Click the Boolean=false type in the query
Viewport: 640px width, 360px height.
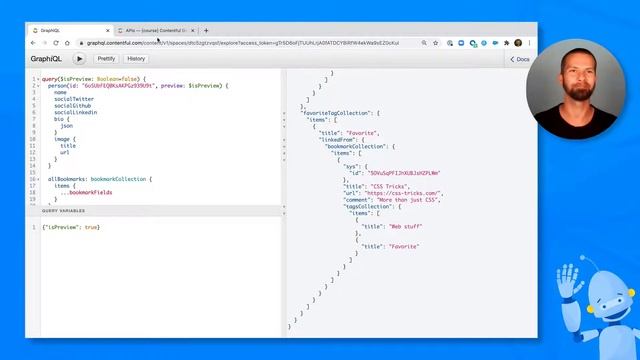118,79
